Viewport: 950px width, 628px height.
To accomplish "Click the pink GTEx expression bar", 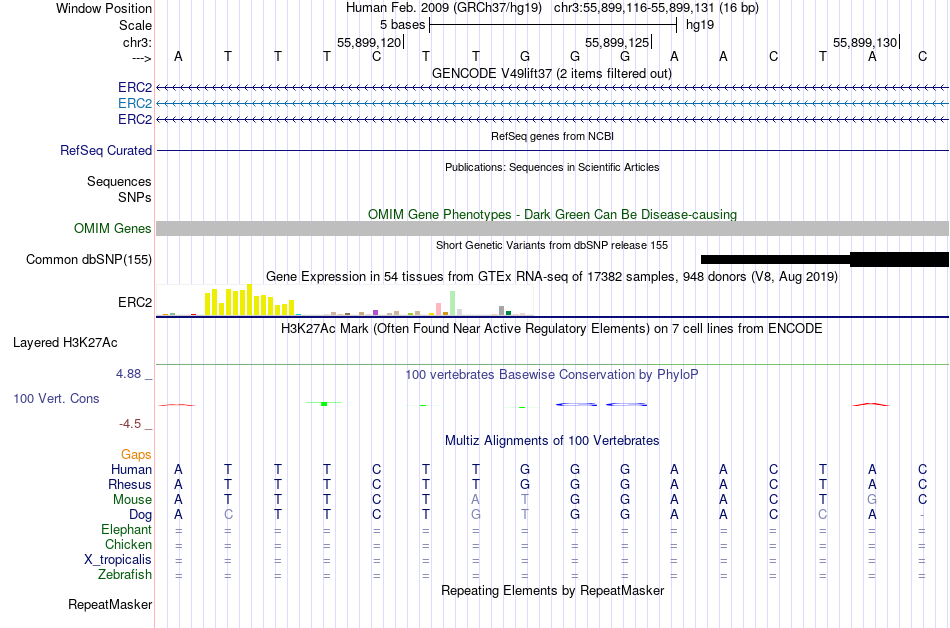I will tap(438, 309).
